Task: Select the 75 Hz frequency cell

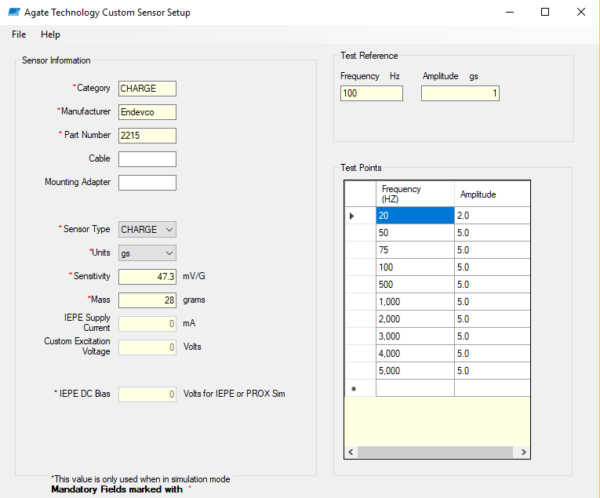Action: tap(415, 250)
